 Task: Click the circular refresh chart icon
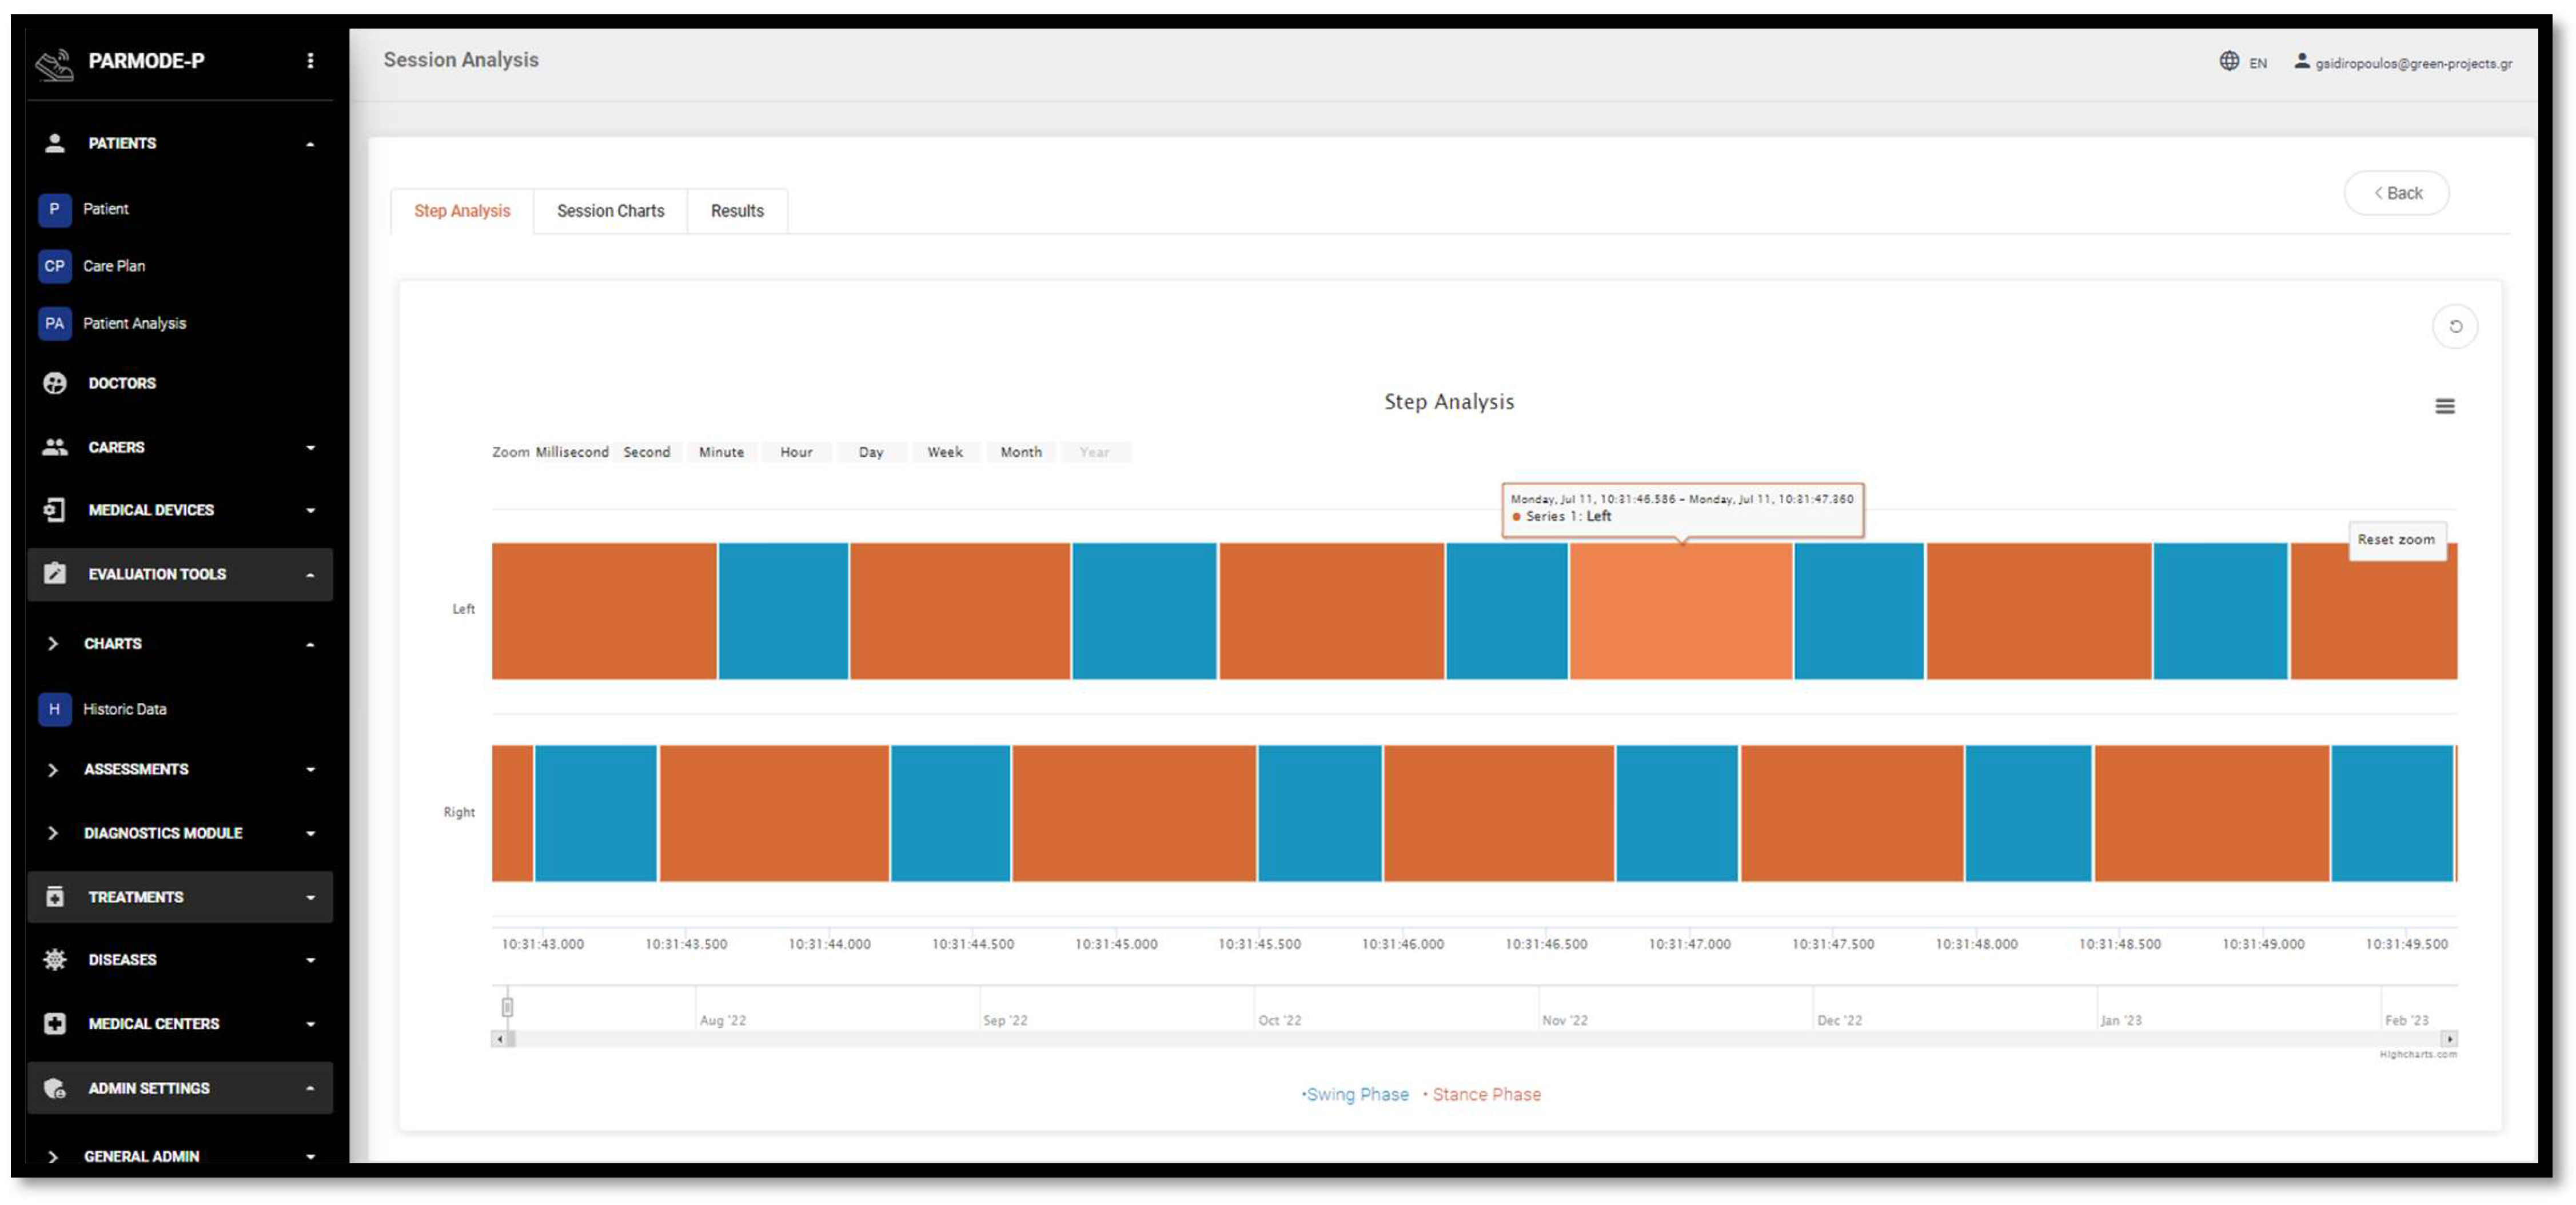click(2455, 326)
